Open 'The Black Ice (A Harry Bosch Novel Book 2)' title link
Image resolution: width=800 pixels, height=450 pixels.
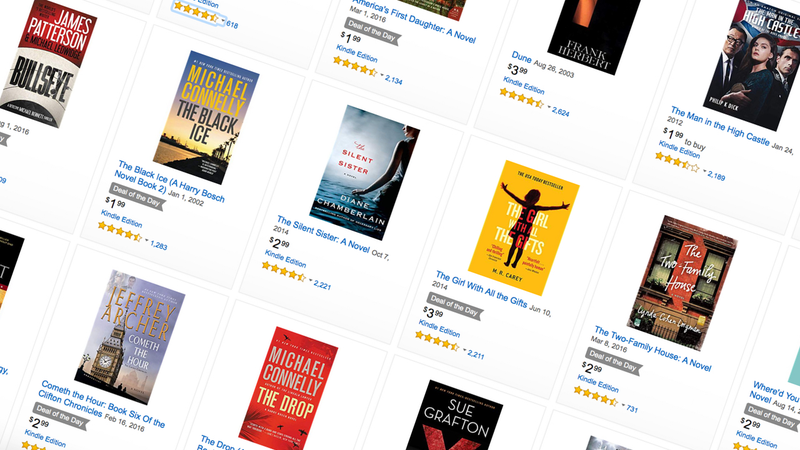pos(168,183)
